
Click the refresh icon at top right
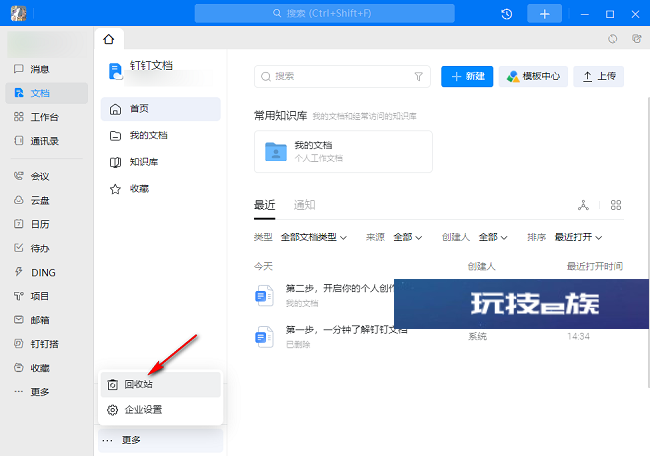pos(612,39)
